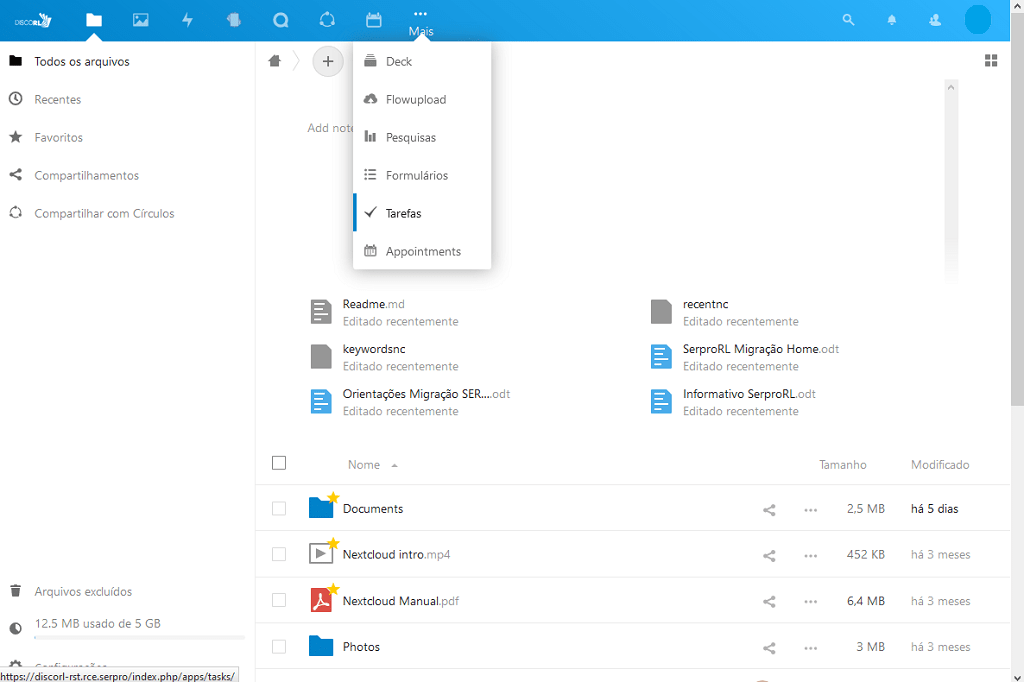The image size is (1024, 682).
Task: Open the notifications bell icon
Action: click(892, 20)
